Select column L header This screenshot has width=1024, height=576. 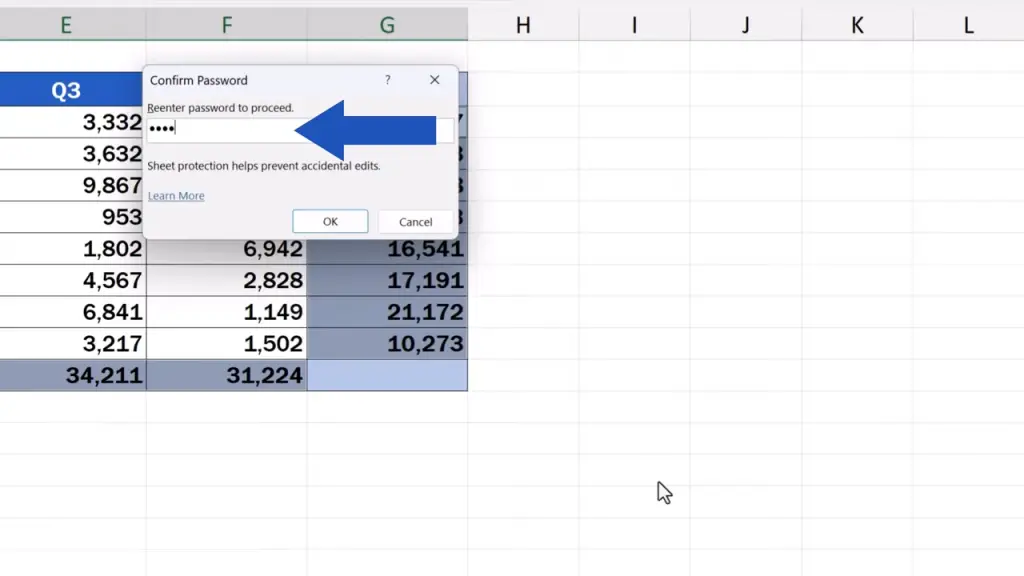(x=968, y=25)
